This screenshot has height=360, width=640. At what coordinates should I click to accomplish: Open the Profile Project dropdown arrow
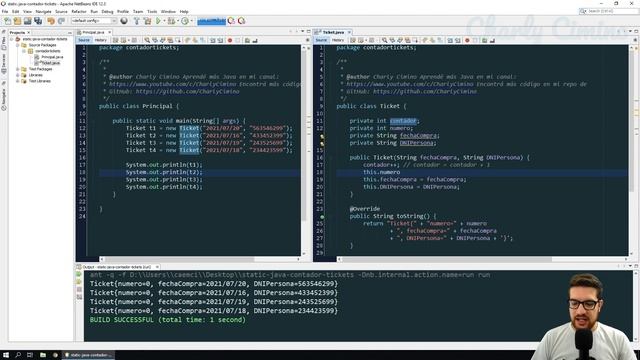click(x=191, y=21)
